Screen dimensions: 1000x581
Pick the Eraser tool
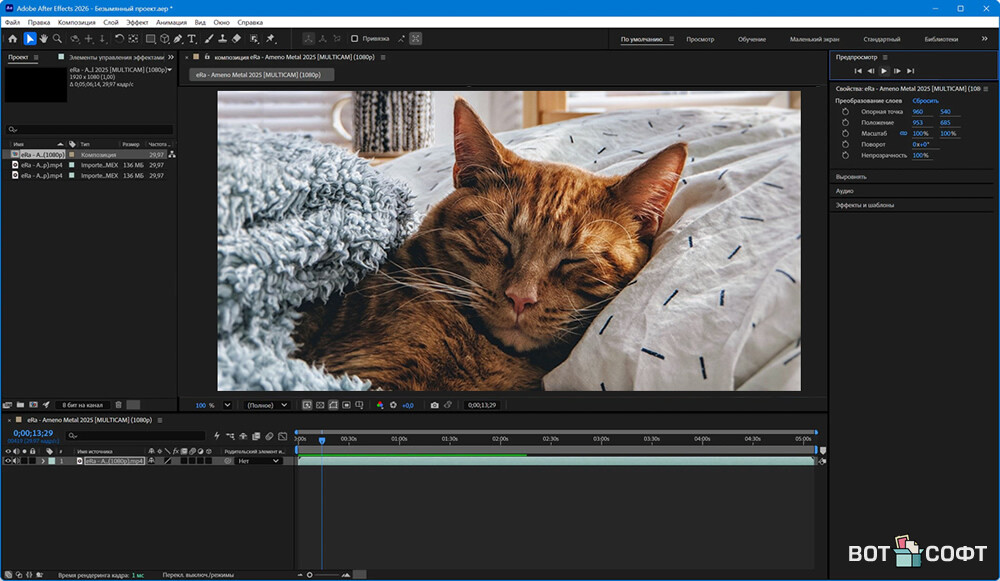coord(237,39)
